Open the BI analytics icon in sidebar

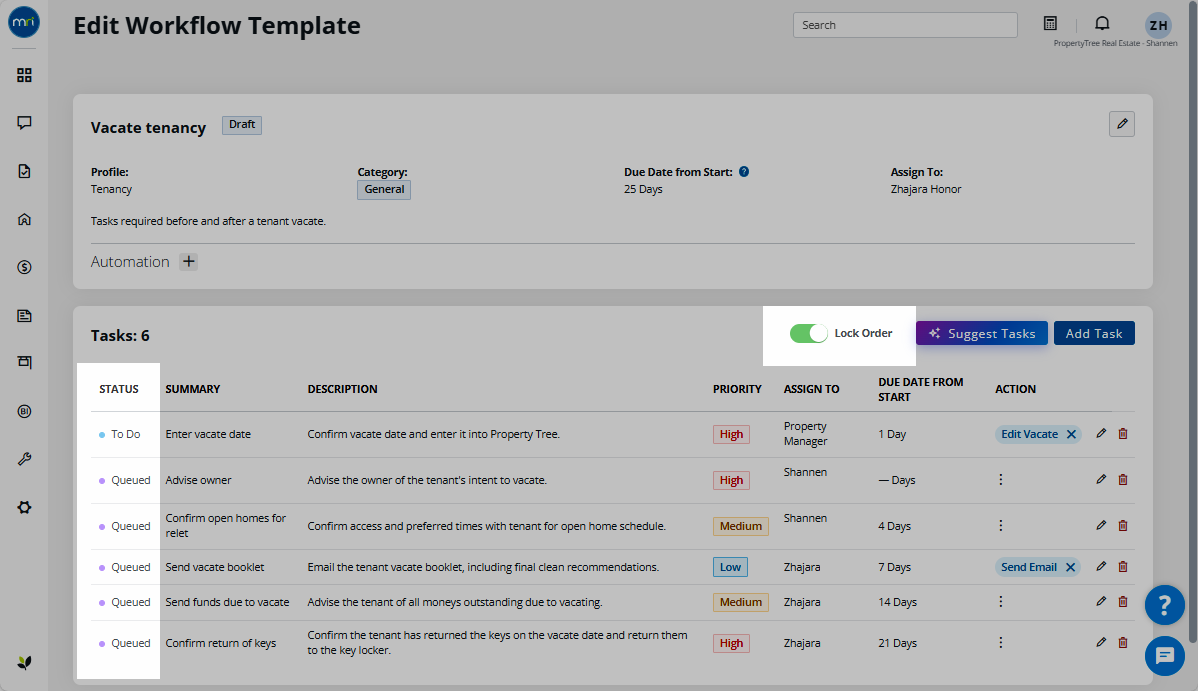pos(24,411)
